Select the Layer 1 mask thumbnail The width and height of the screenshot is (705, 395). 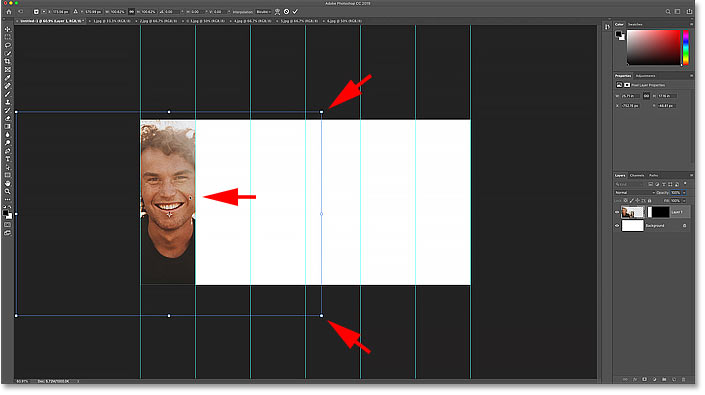(x=660, y=212)
